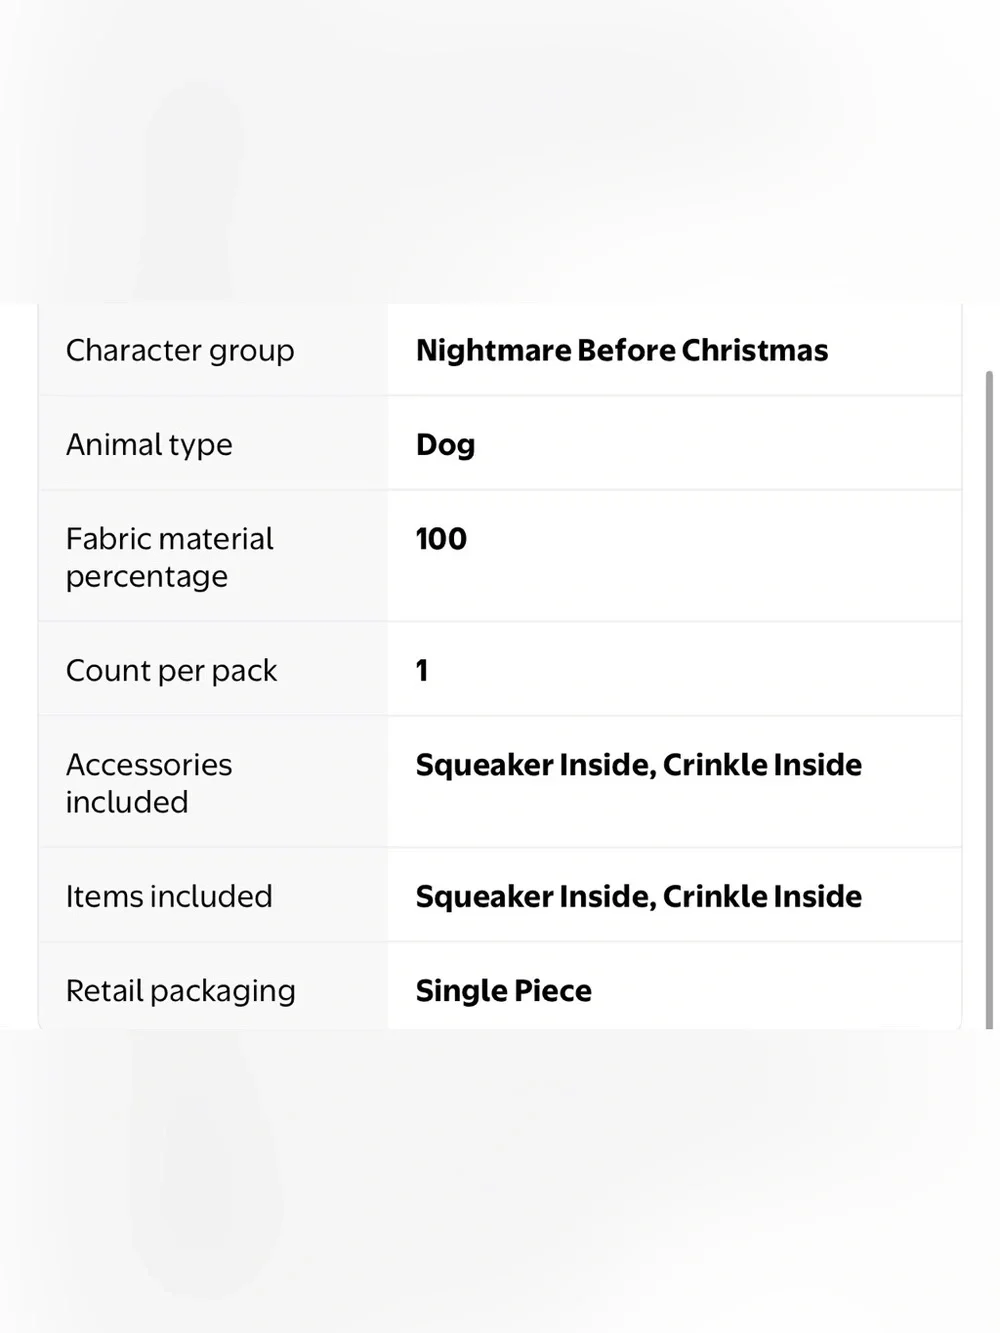
Task: Click the blurred area below the table
Action: click(x=500, y=1180)
